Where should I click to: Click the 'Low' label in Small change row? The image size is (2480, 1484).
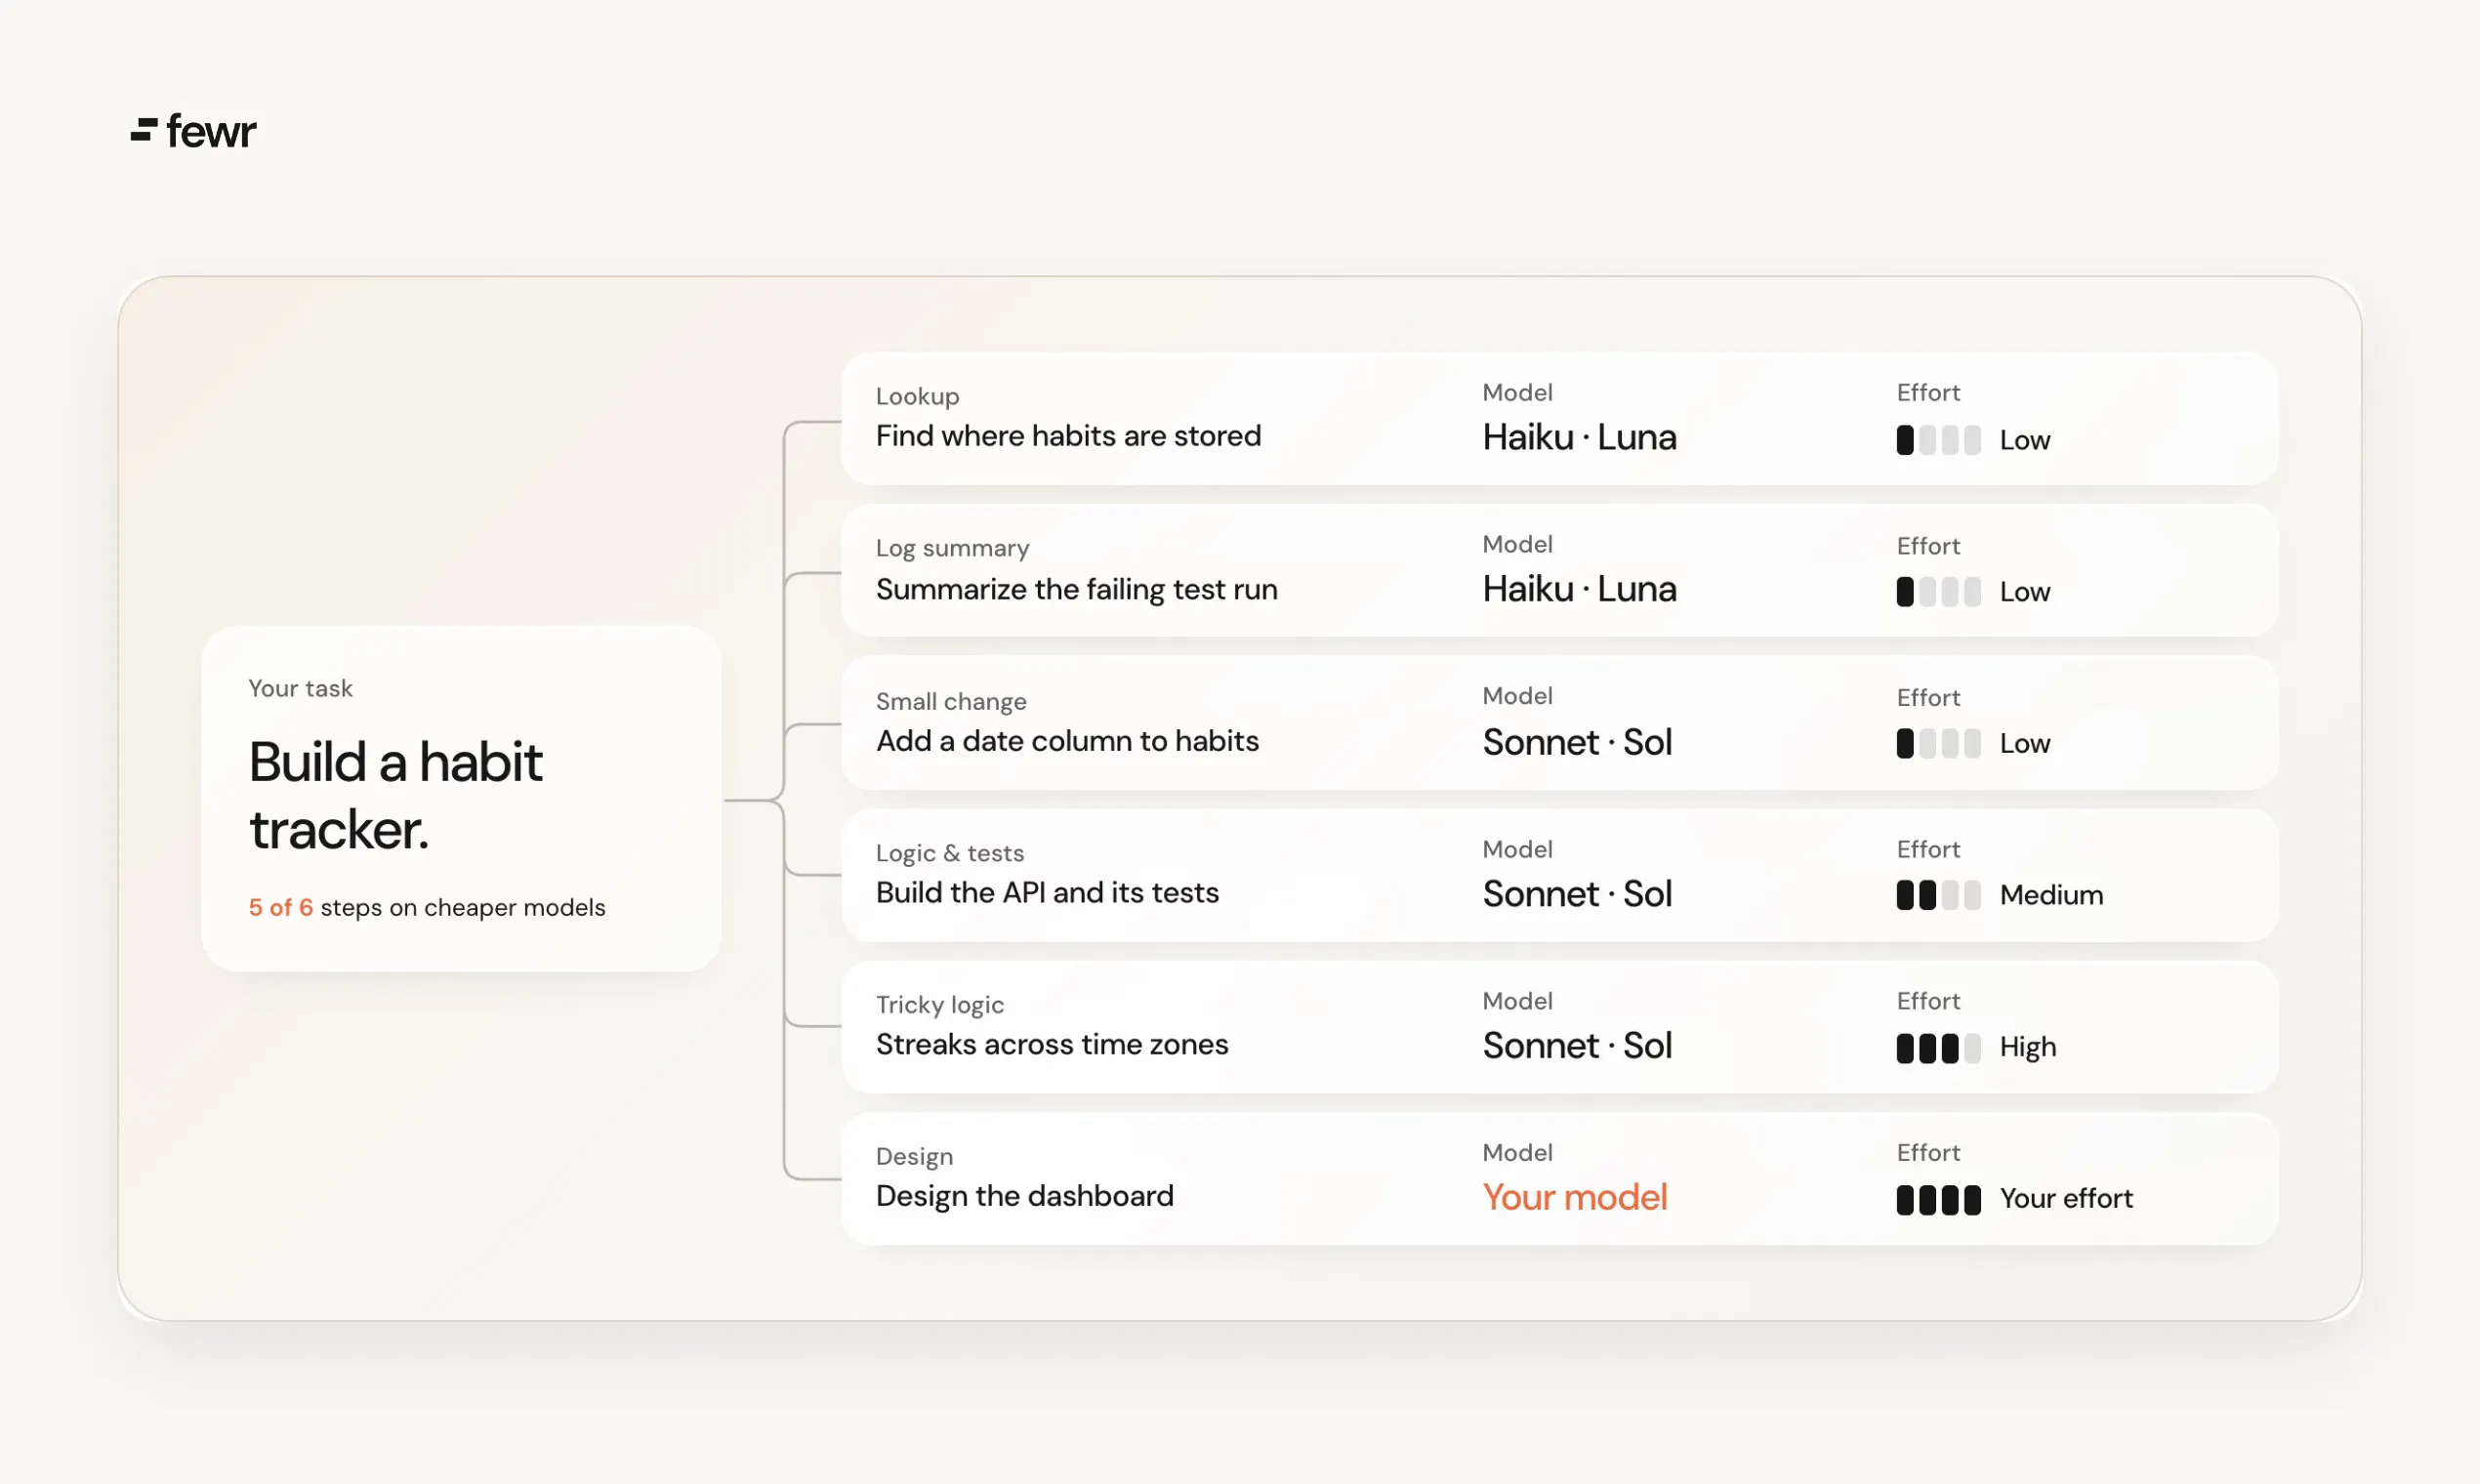click(x=2025, y=743)
